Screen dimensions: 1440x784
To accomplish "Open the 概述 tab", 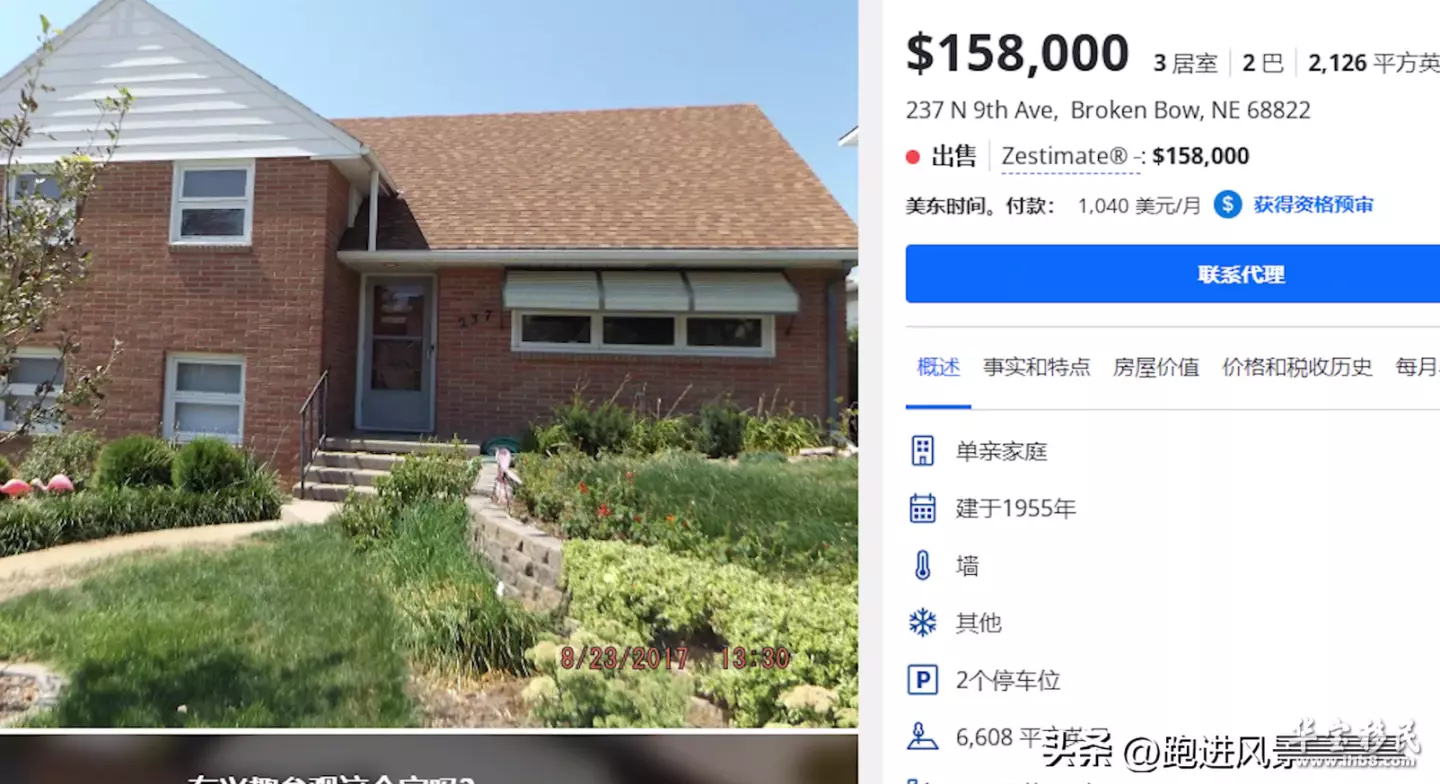I will (938, 367).
